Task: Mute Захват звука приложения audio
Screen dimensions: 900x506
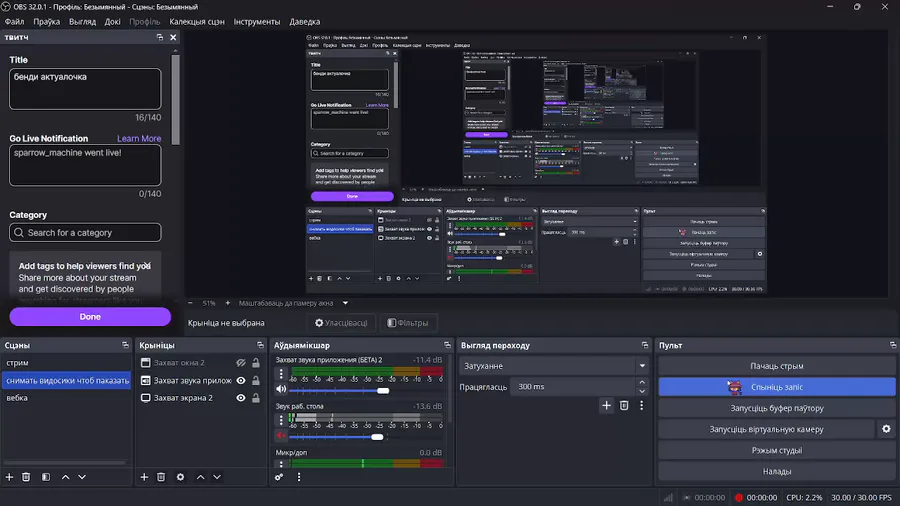Action: pyautogui.click(x=281, y=390)
